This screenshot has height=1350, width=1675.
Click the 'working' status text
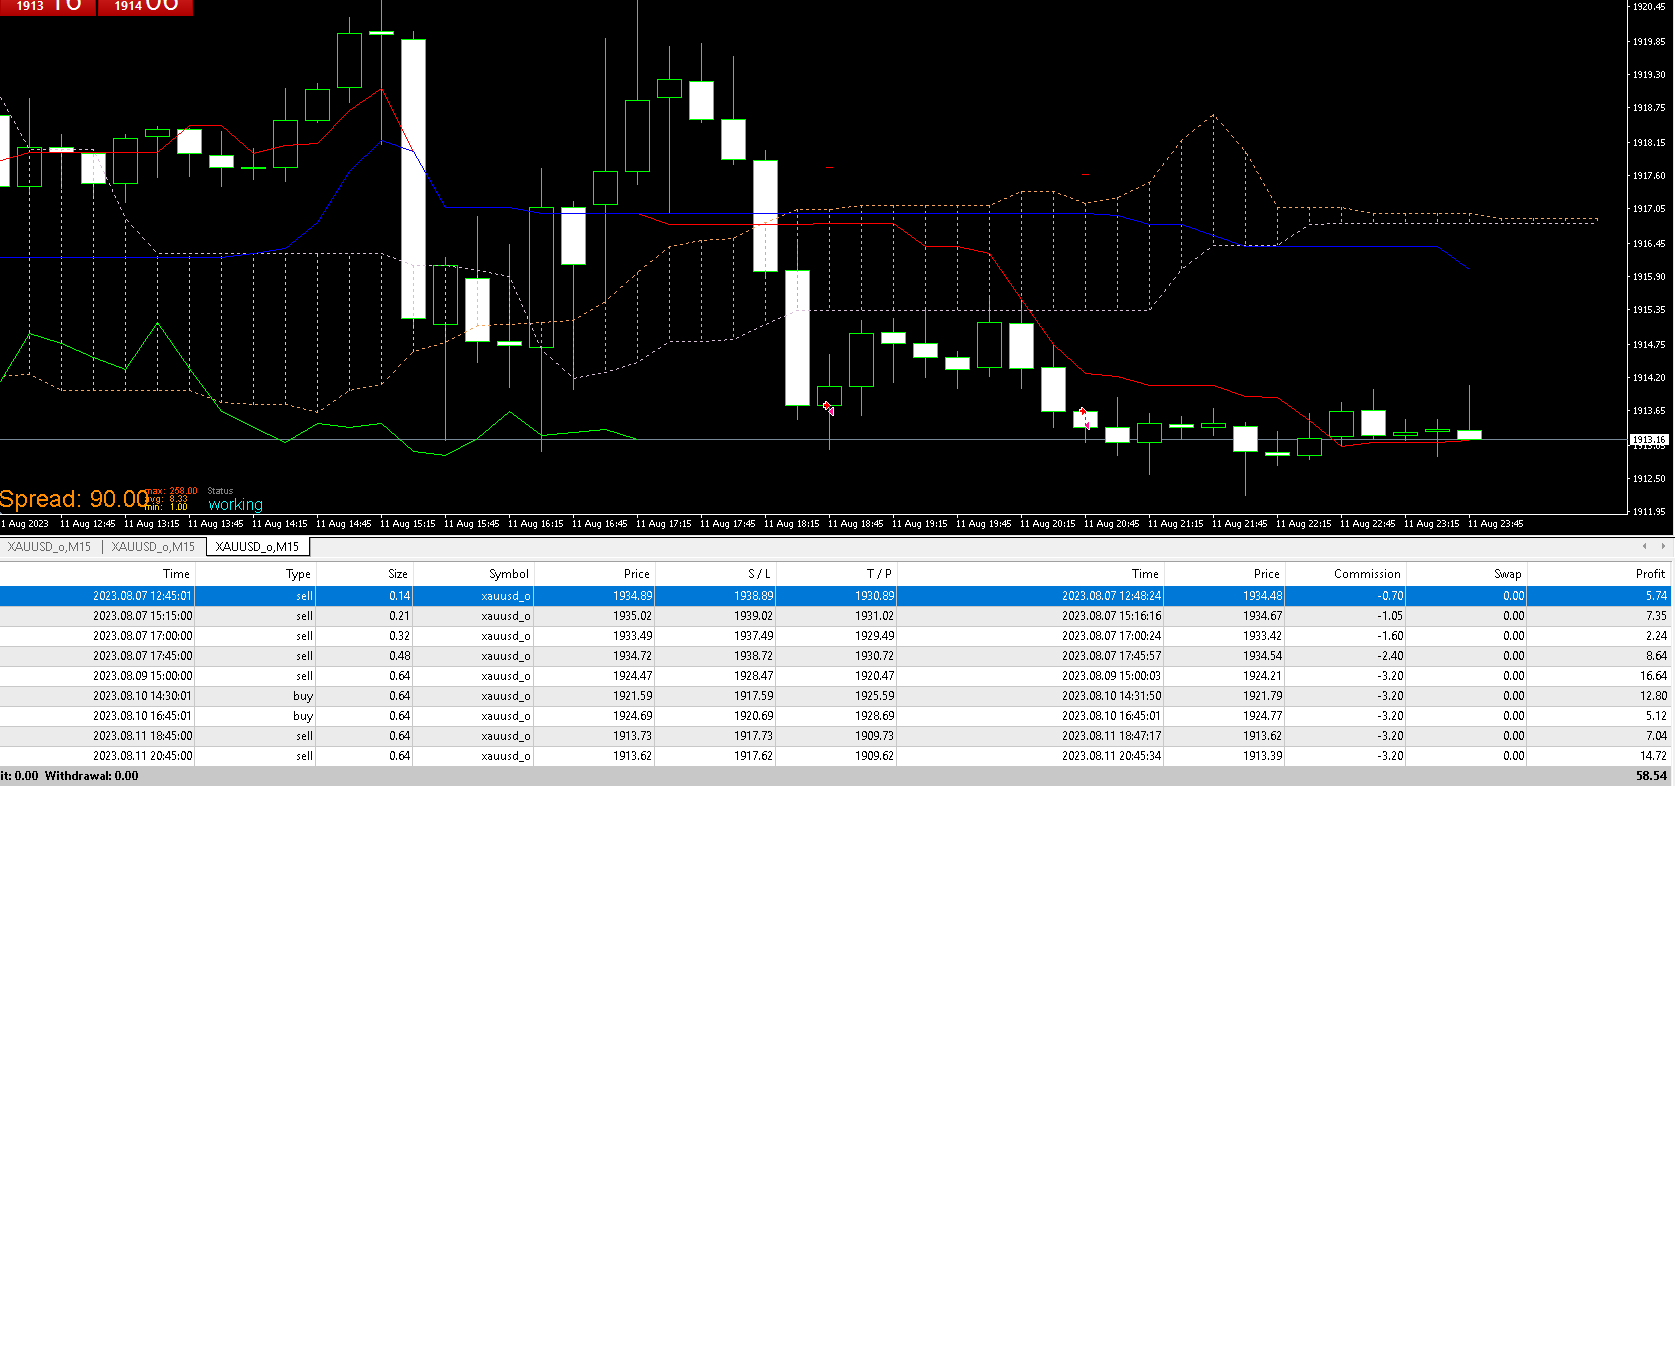(235, 505)
